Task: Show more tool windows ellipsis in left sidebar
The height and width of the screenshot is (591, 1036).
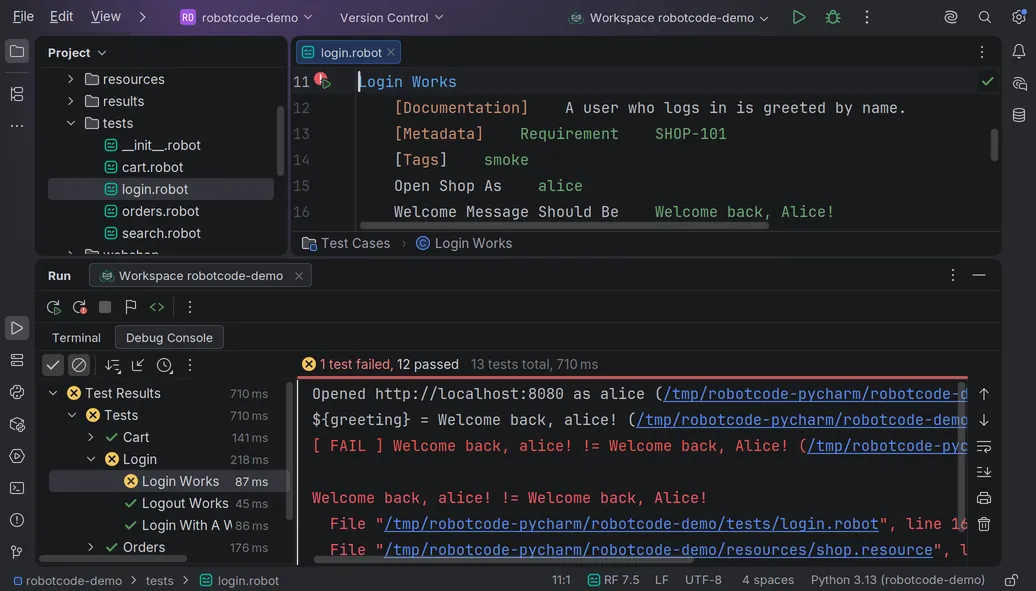Action: pos(17,126)
